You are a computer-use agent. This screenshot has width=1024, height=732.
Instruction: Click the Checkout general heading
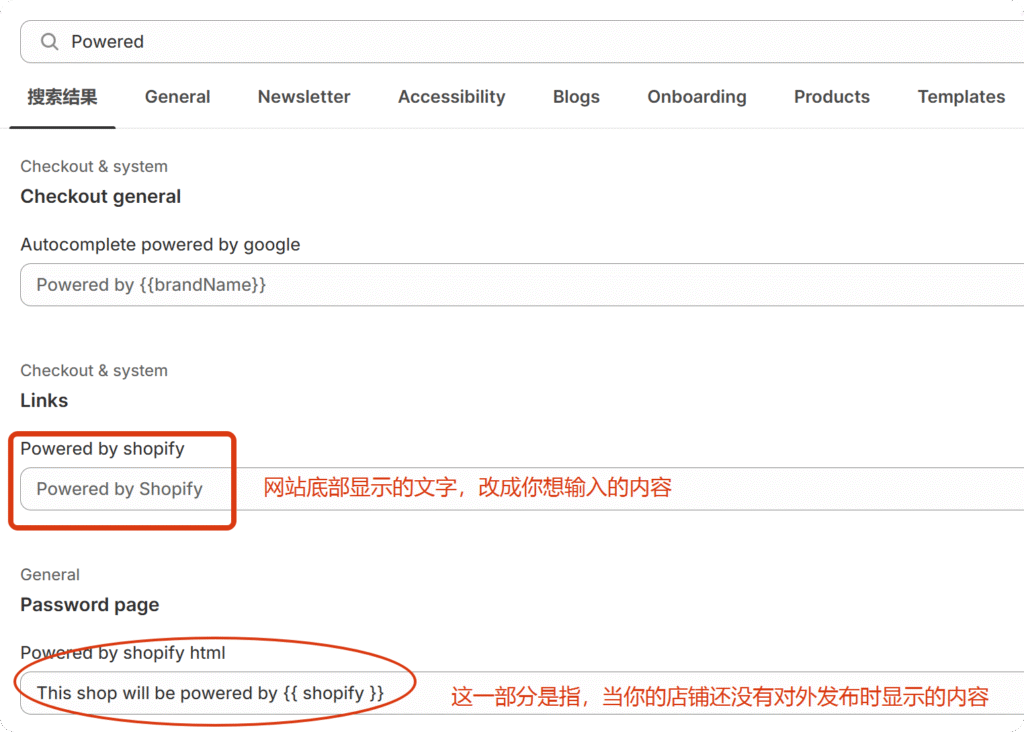tap(101, 197)
